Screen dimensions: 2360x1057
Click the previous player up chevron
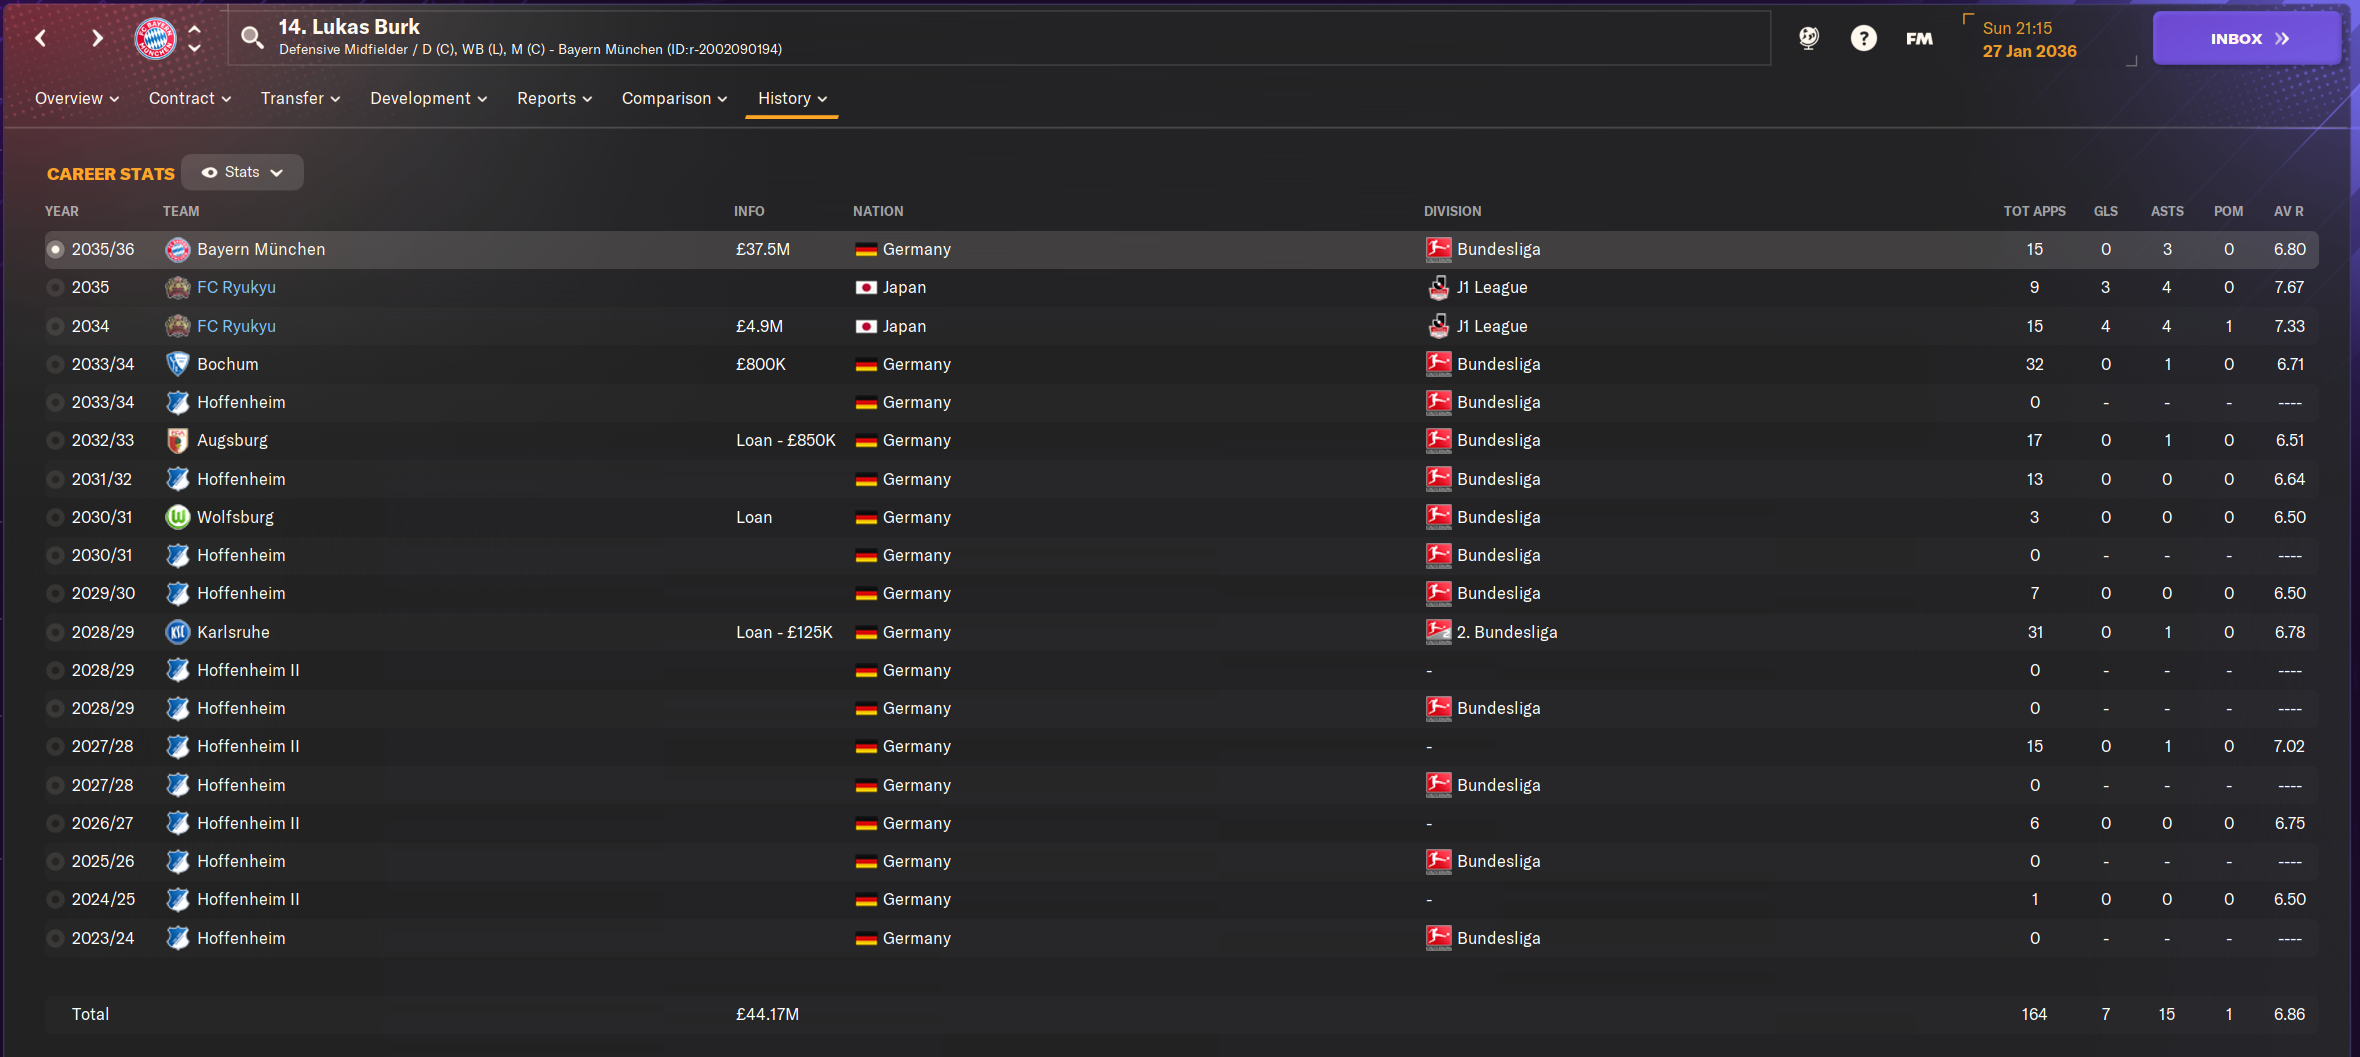coord(195,28)
